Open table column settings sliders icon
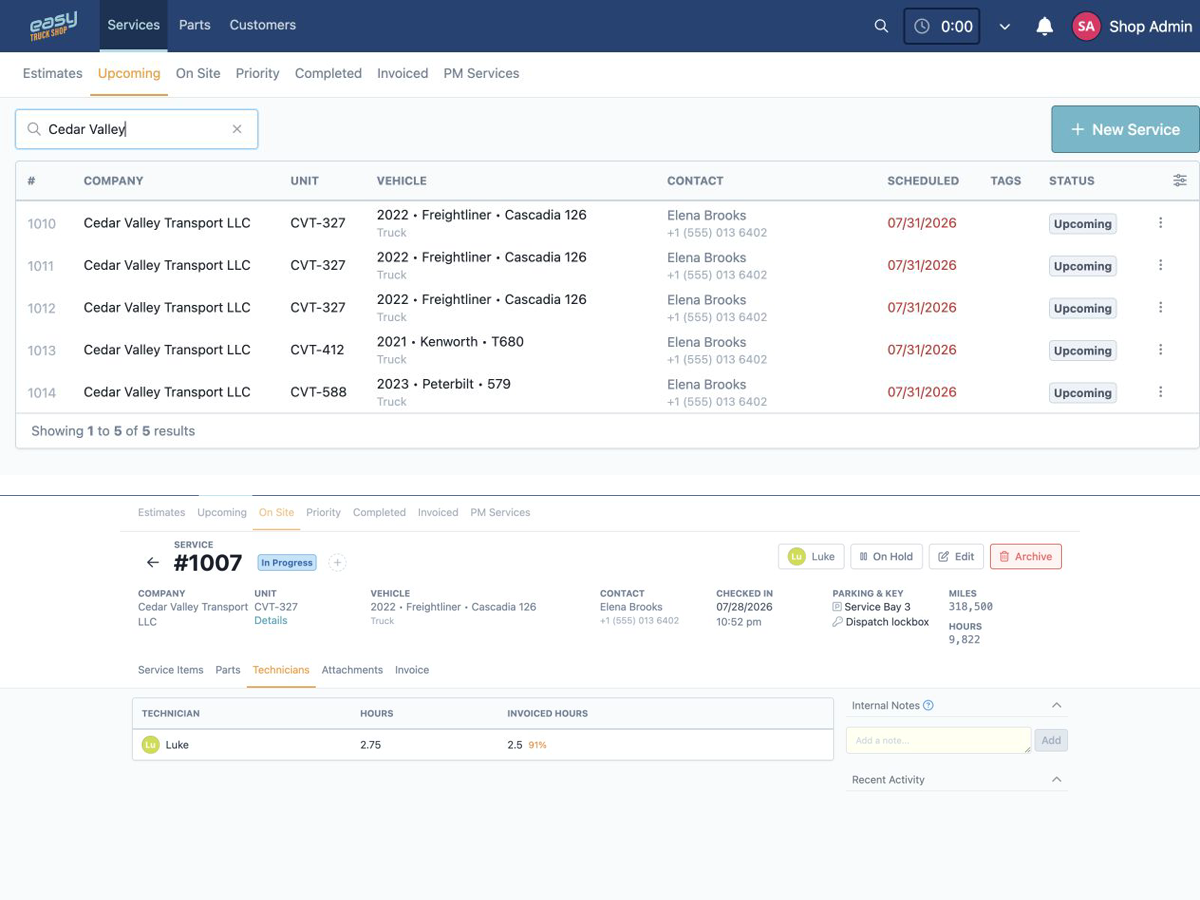Image resolution: width=1200 pixels, height=900 pixels. tap(1180, 181)
